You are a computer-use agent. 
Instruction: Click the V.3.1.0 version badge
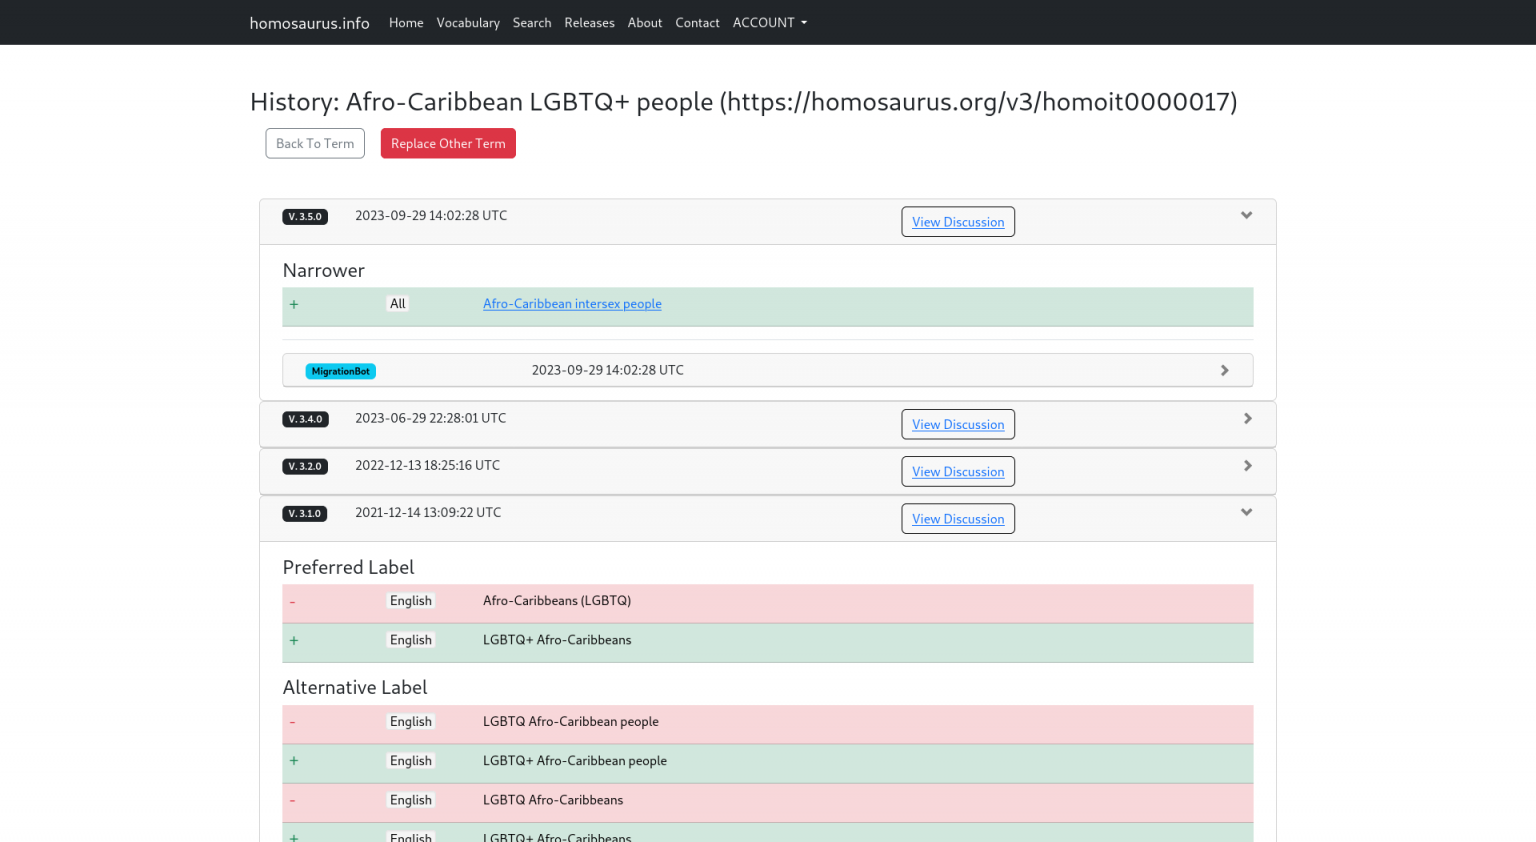point(305,513)
